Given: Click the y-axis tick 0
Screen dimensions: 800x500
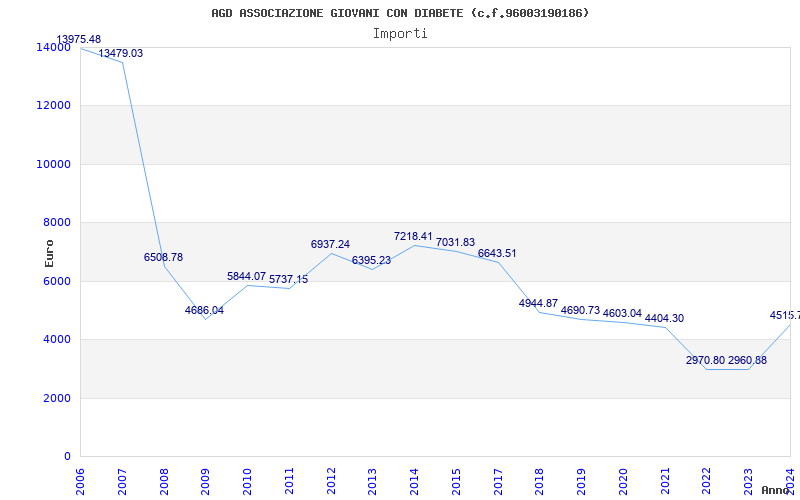Looking at the screenshot, I should click(67, 457).
